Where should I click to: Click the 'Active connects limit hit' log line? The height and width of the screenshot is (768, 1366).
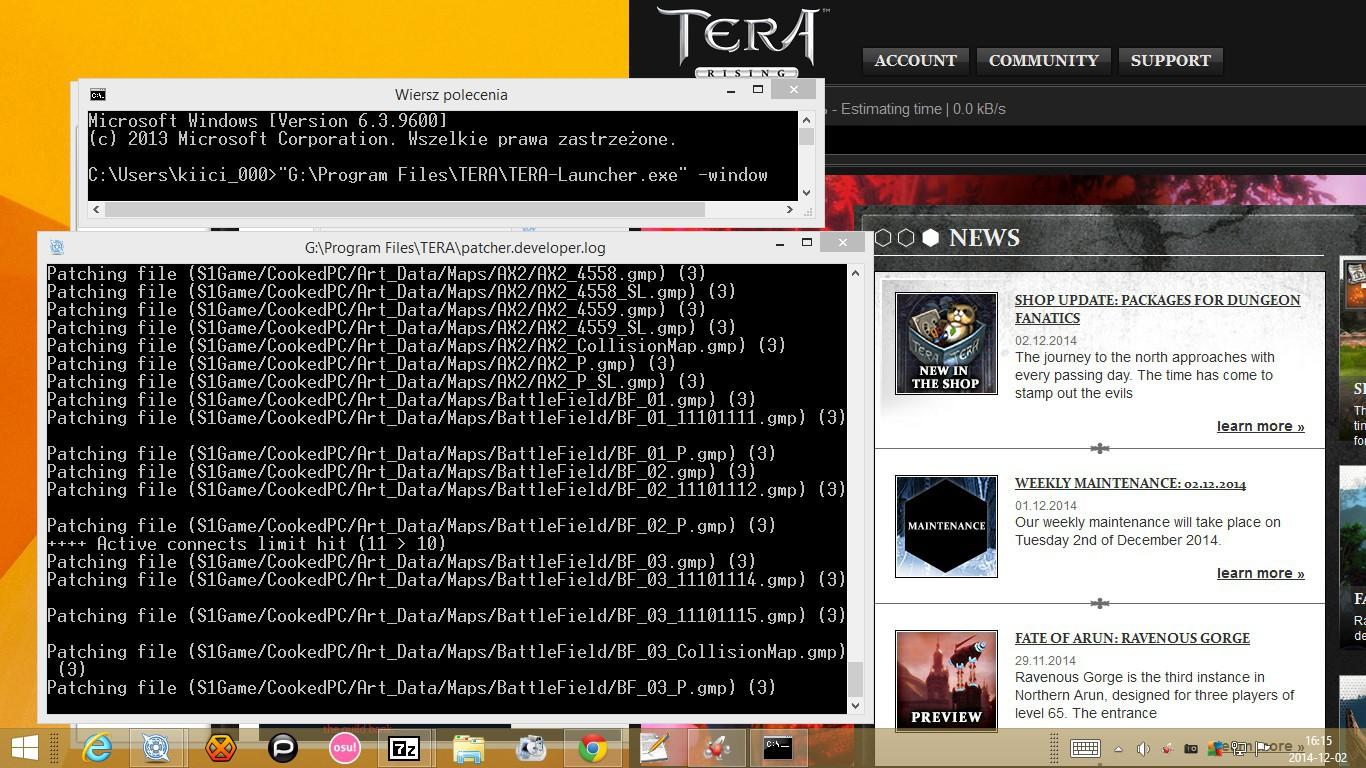[247, 544]
